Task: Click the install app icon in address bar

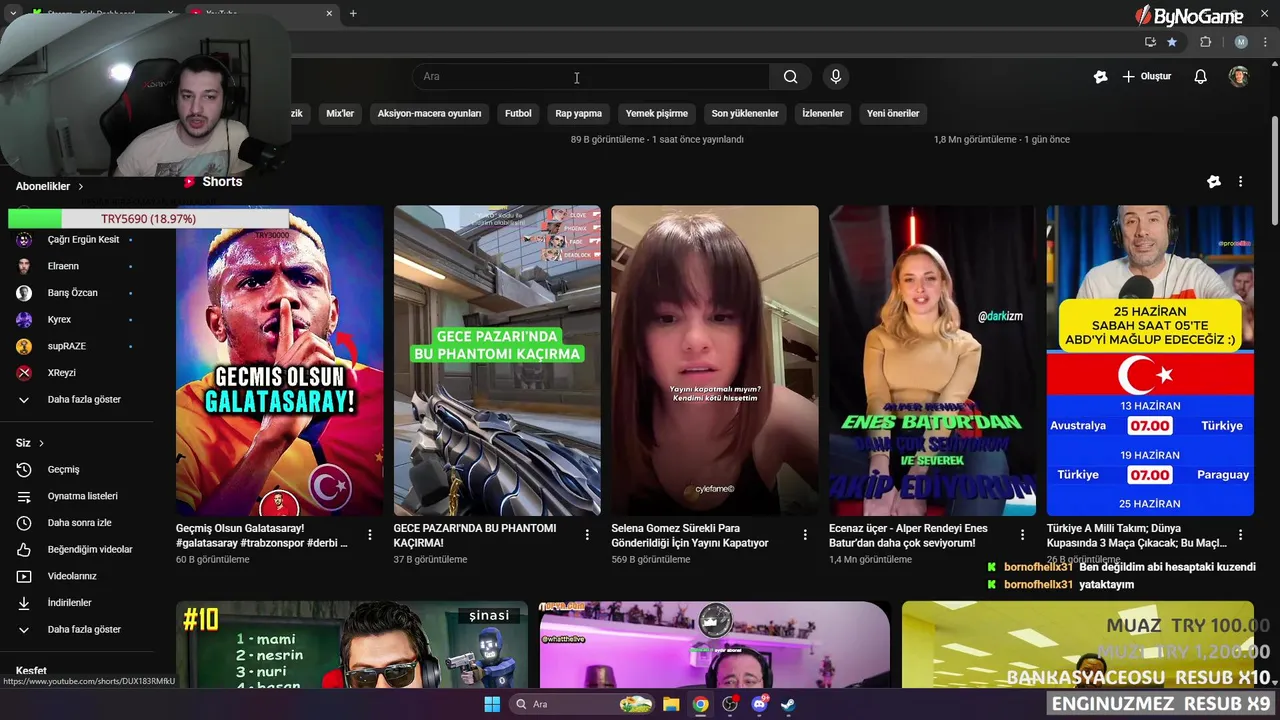Action: click(1150, 42)
